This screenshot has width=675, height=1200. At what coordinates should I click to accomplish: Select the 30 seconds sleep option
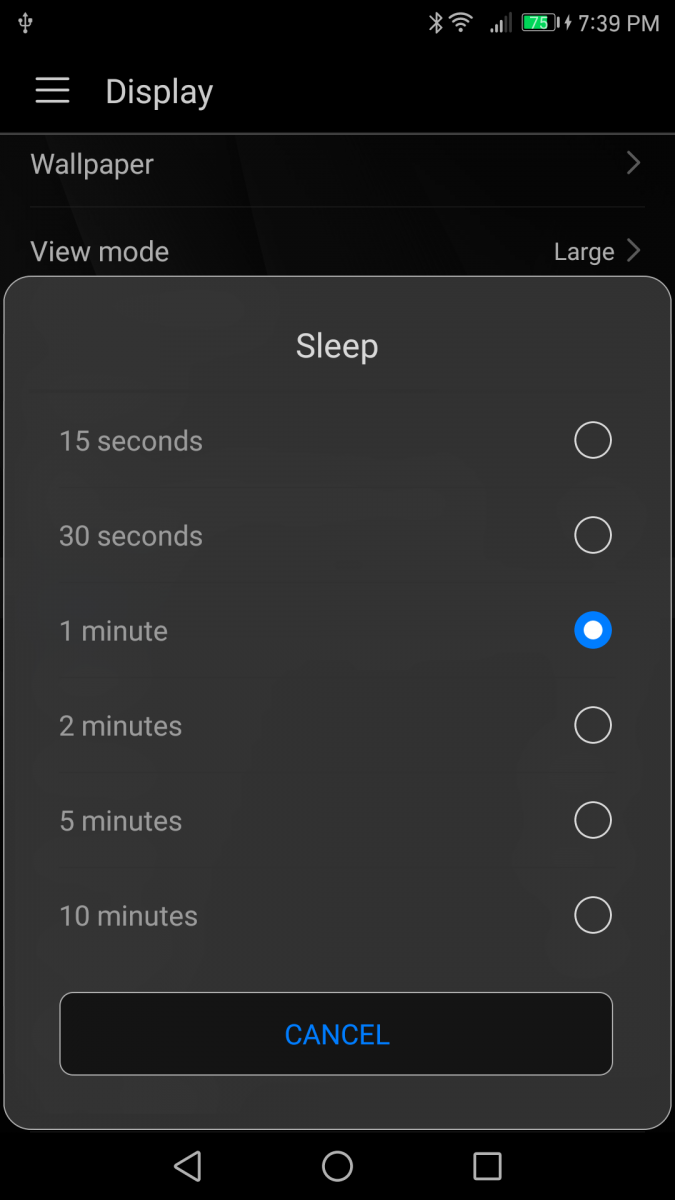click(x=593, y=535)
